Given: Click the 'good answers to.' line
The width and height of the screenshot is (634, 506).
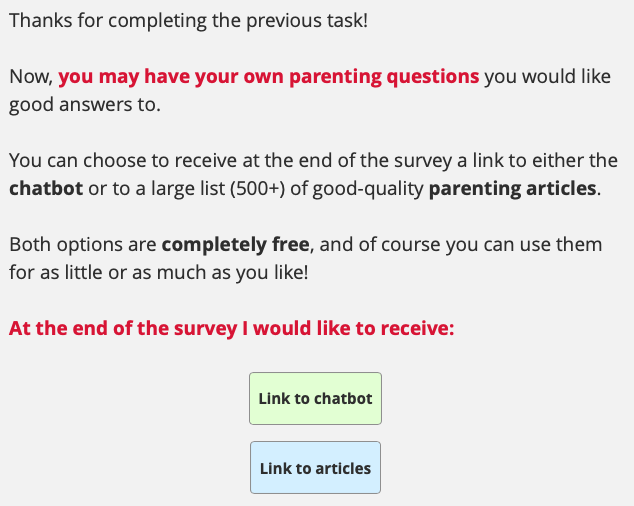Looking at the screenshot, I should pos(84,104).
